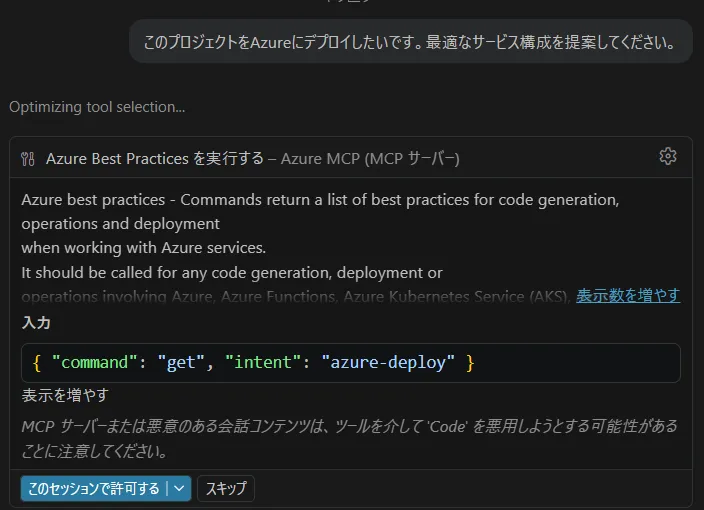704x510 pixels.
Task: Expand the description via 表示数を増やす link
Action: [628, 295]
